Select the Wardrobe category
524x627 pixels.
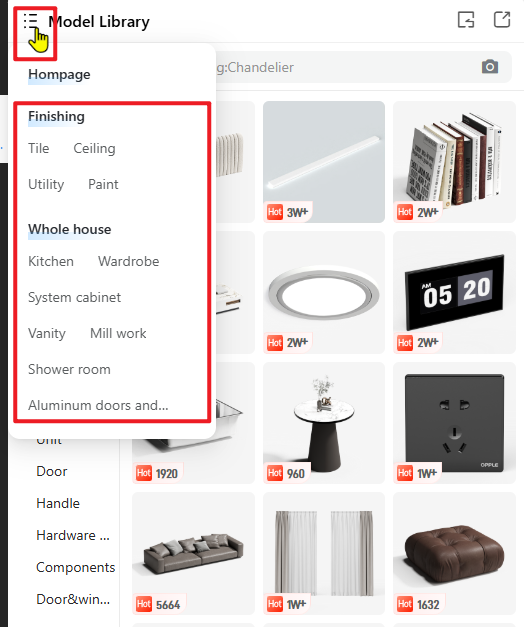(x=128, y=262)
